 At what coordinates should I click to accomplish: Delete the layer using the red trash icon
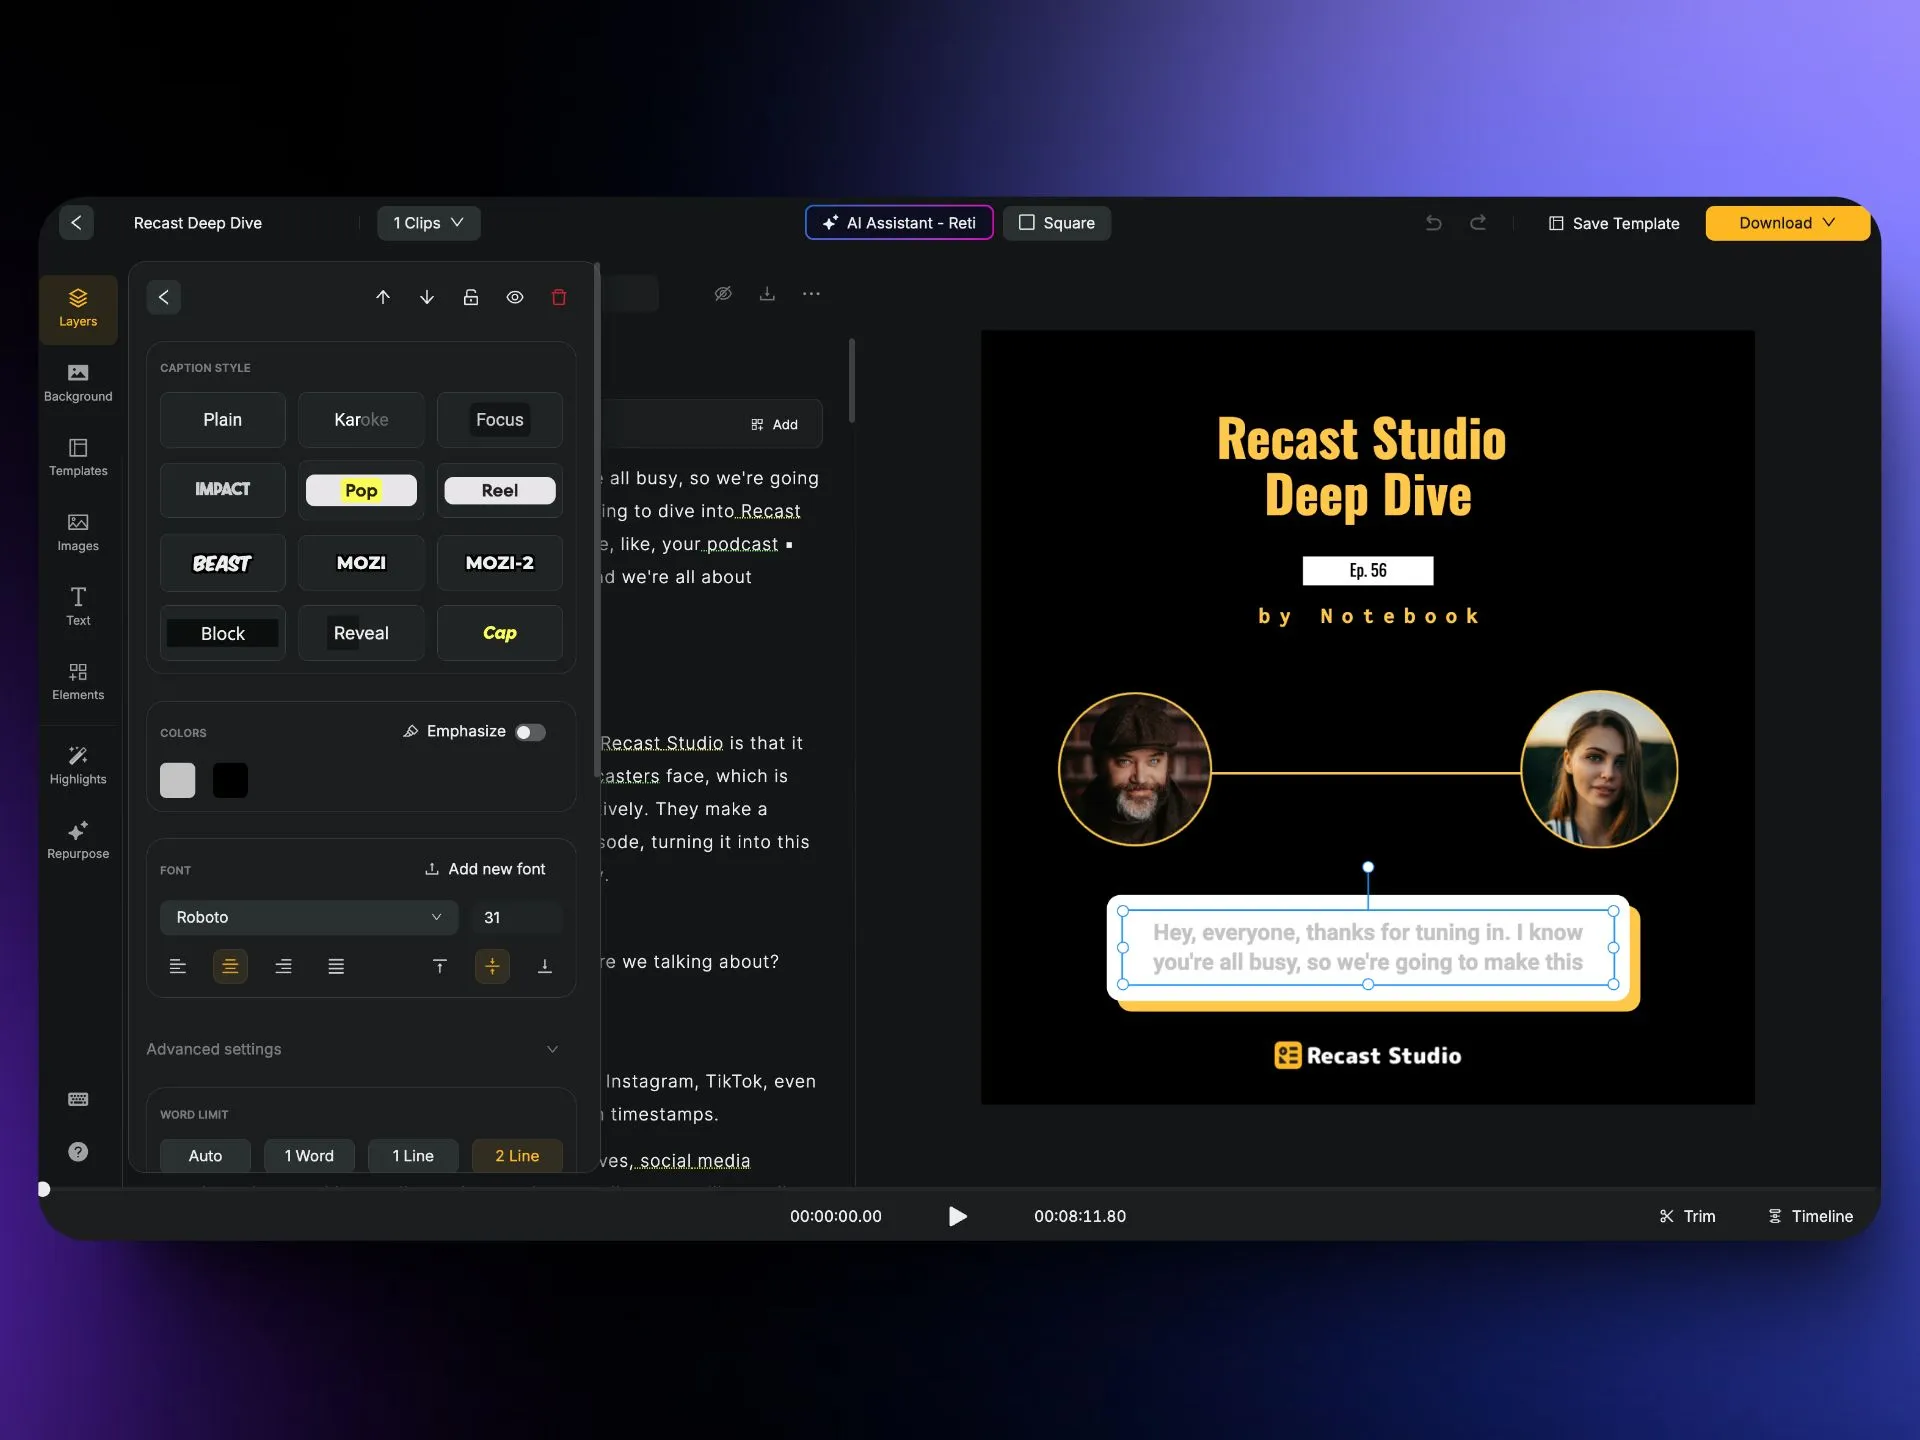coord(559,297)
